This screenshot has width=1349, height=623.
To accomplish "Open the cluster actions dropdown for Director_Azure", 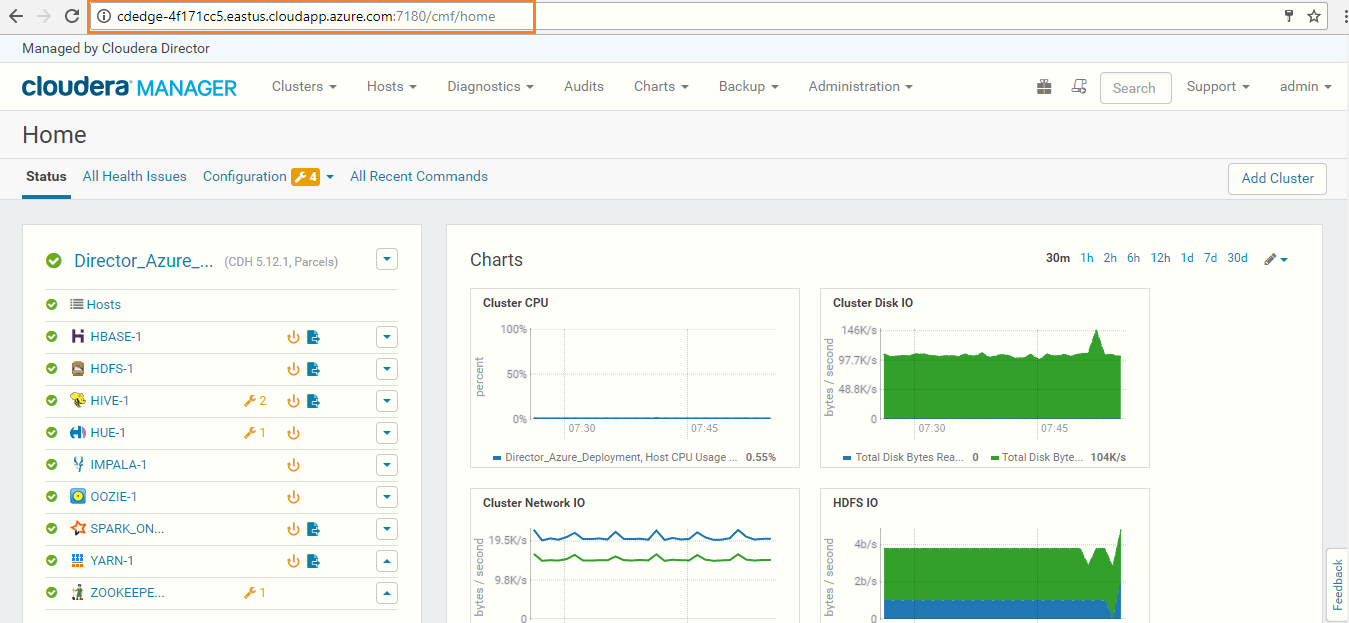I will tap(387, 260).
